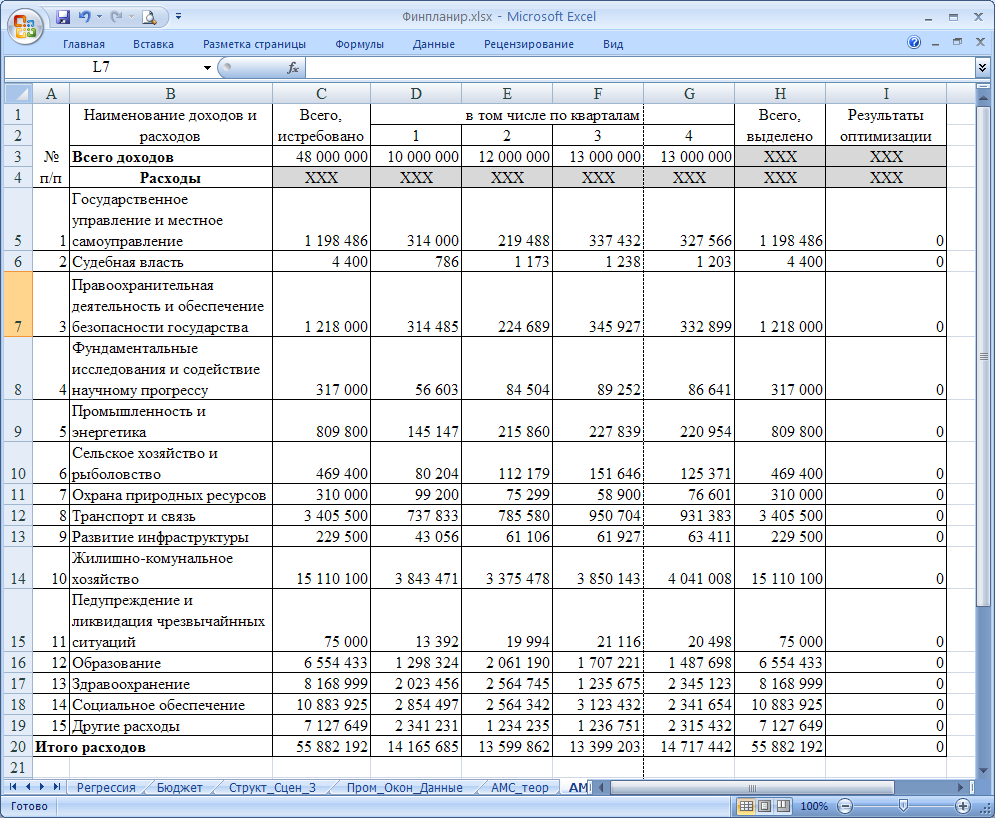Viewport: 995px width, 818px height.
Task: Open the Вставка ribbon tab
Action: (153, 44)
